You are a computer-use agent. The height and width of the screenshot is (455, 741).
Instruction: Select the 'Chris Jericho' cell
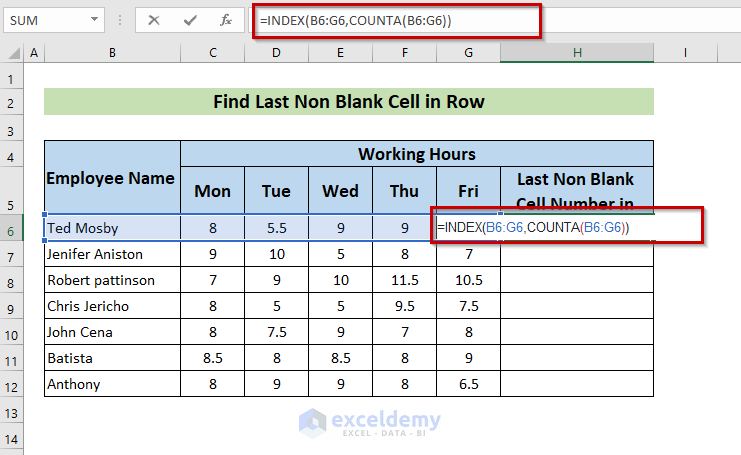point(112,306)
